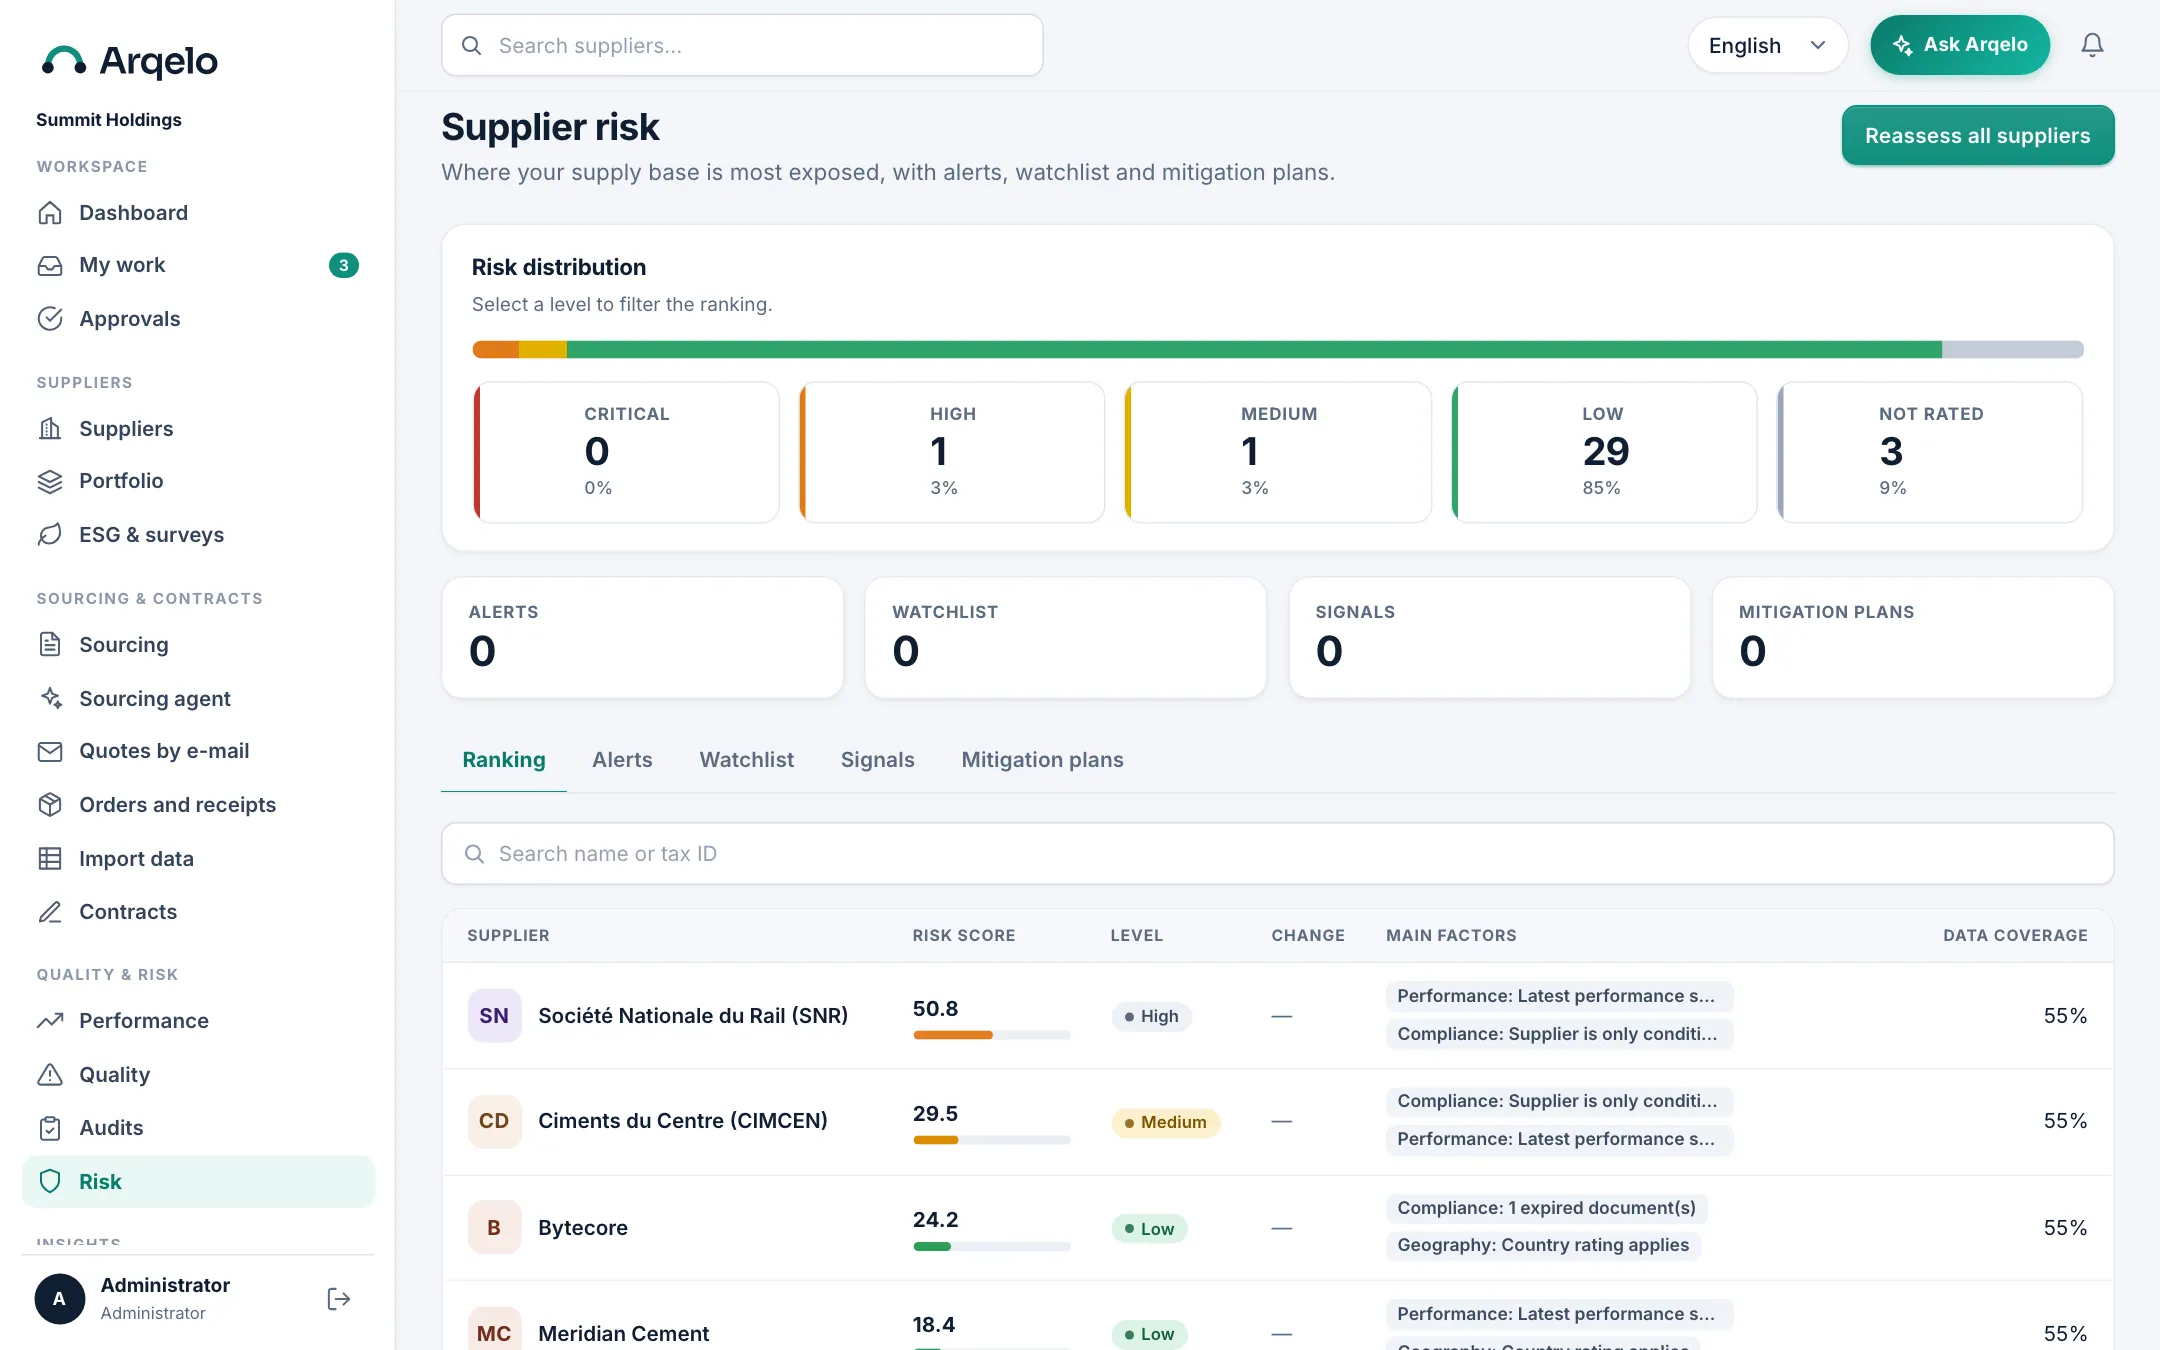
Task: Switch to the Watchlist tab
Action: tap(747, 760)
